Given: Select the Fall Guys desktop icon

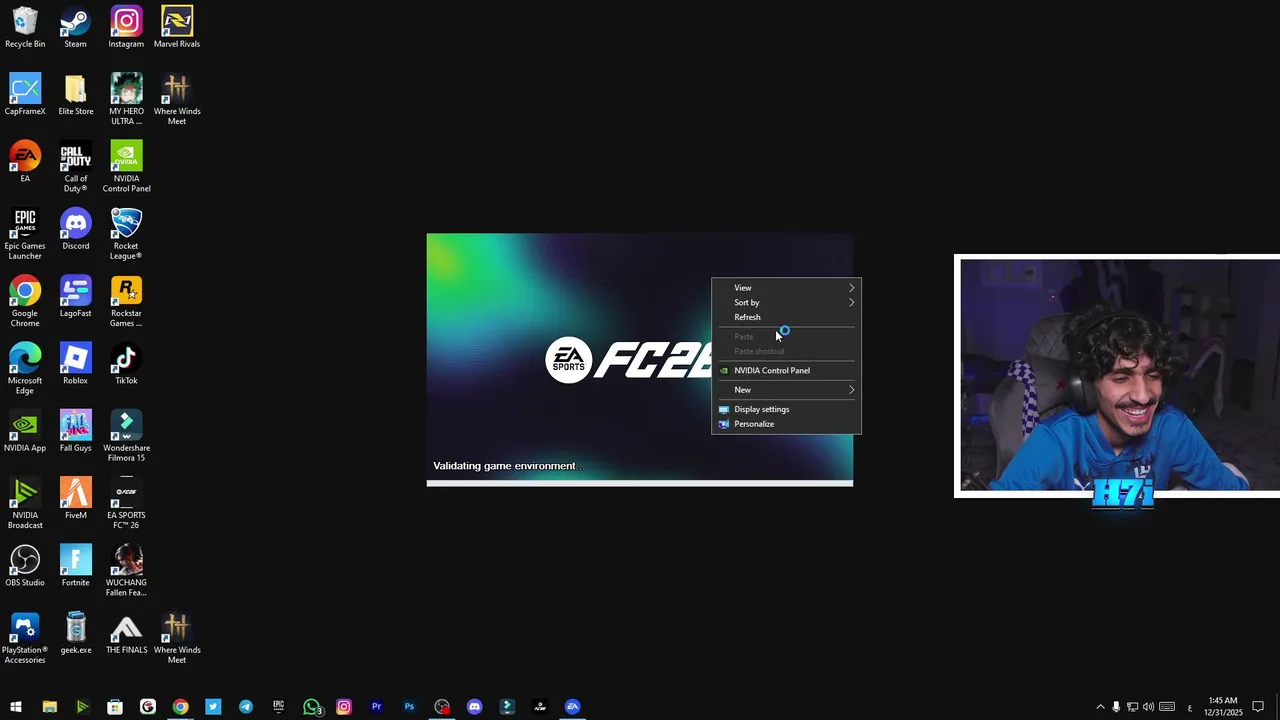Looking at the screenshot, I should pyautogui.click(x=76, y=431).
